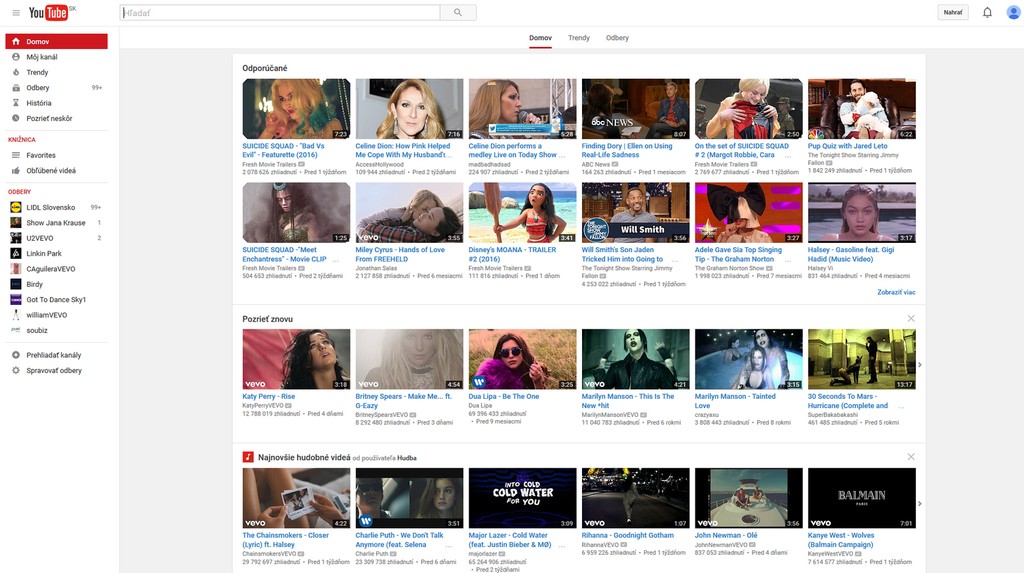Expand recommendations with Zobraziť viac
1024x573 pixels.
click(896, 292)
